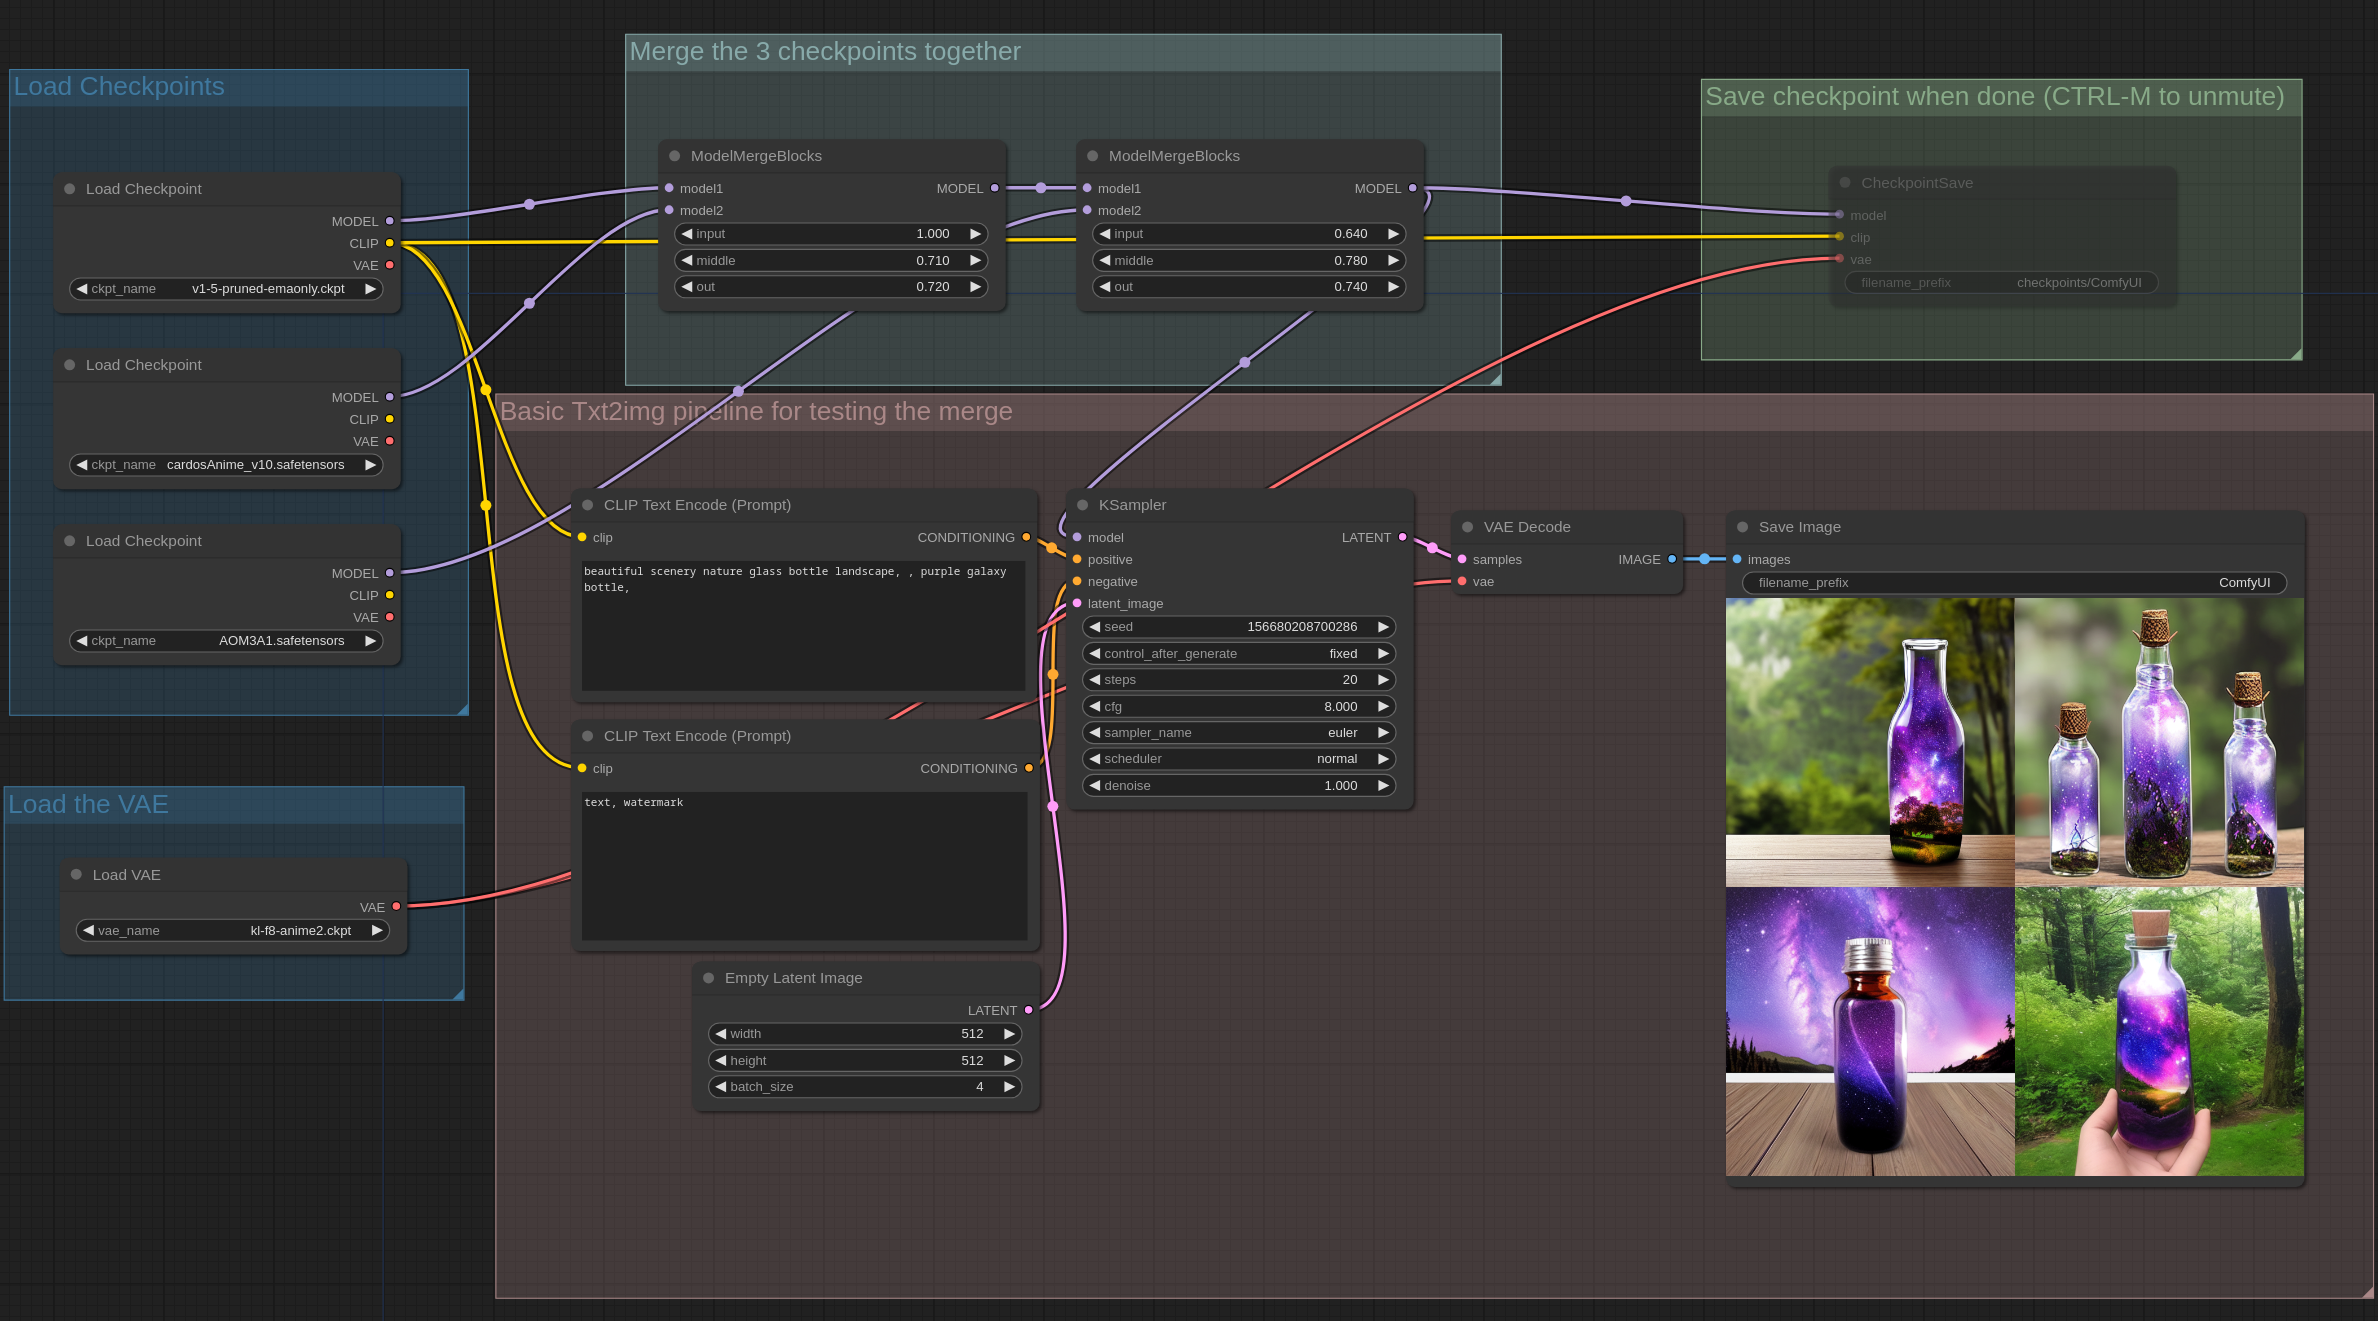2378x1321 pixels.
Task: Click resize handle of Load Checkpoints group
Action: (462, 709)
